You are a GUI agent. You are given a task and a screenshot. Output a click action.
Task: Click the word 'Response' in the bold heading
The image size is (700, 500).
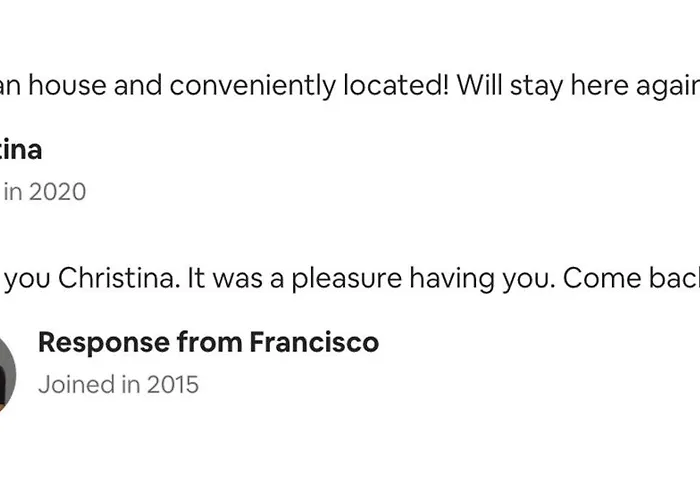click(104, 343)
